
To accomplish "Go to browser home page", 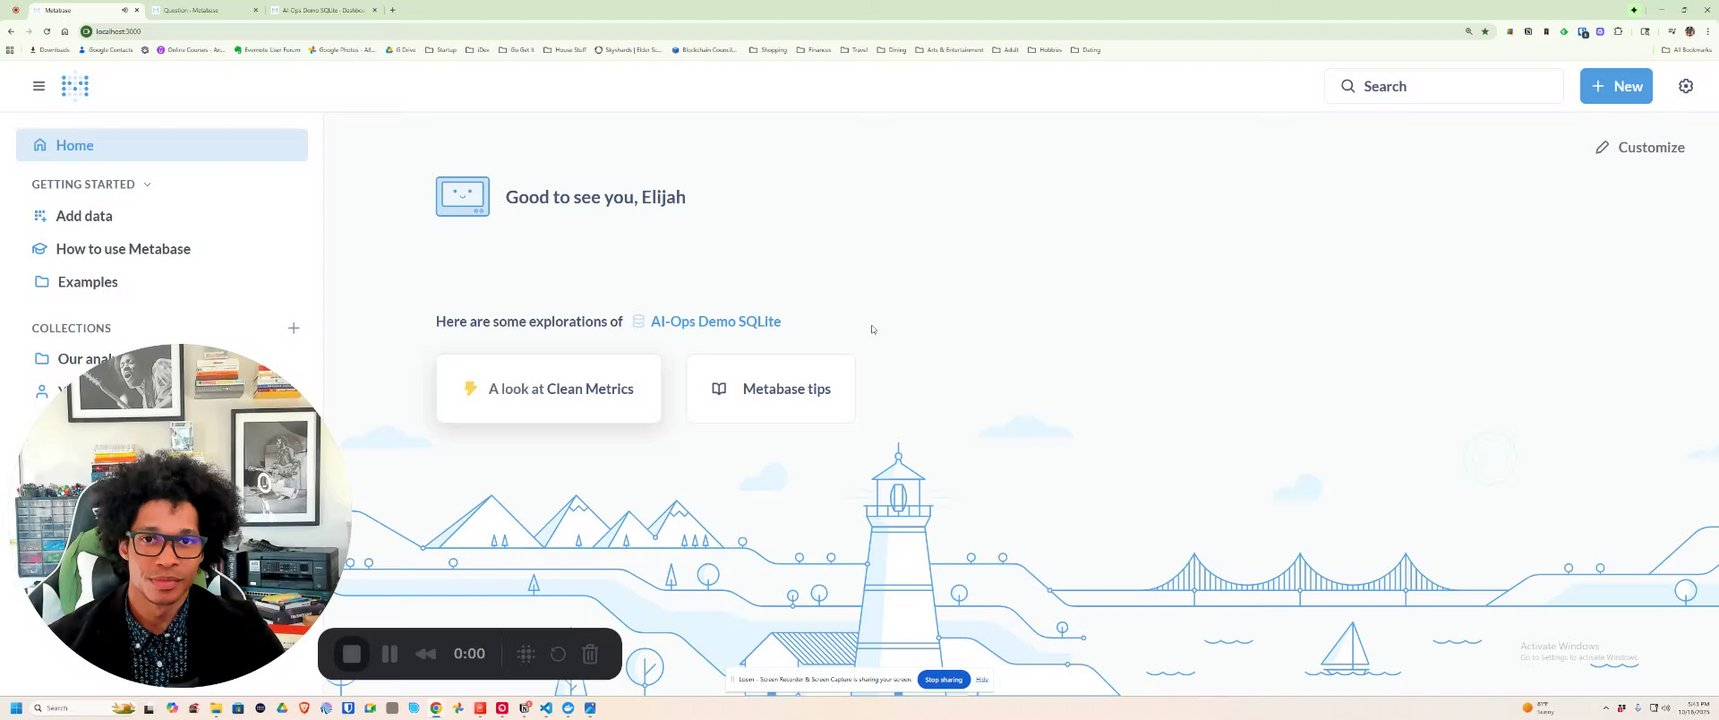I will [x=65, y=31].
